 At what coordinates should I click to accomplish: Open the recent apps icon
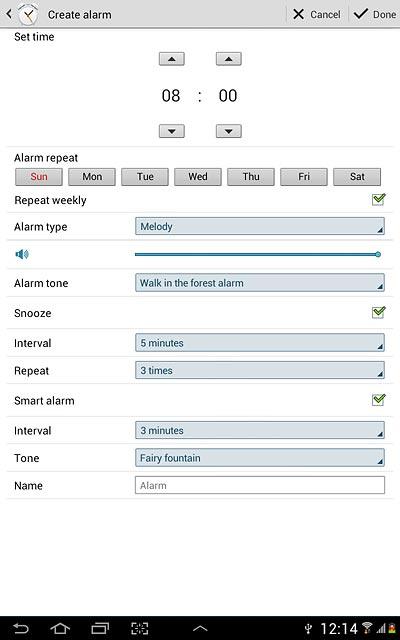pyautogui.click(x=100, y=628)
